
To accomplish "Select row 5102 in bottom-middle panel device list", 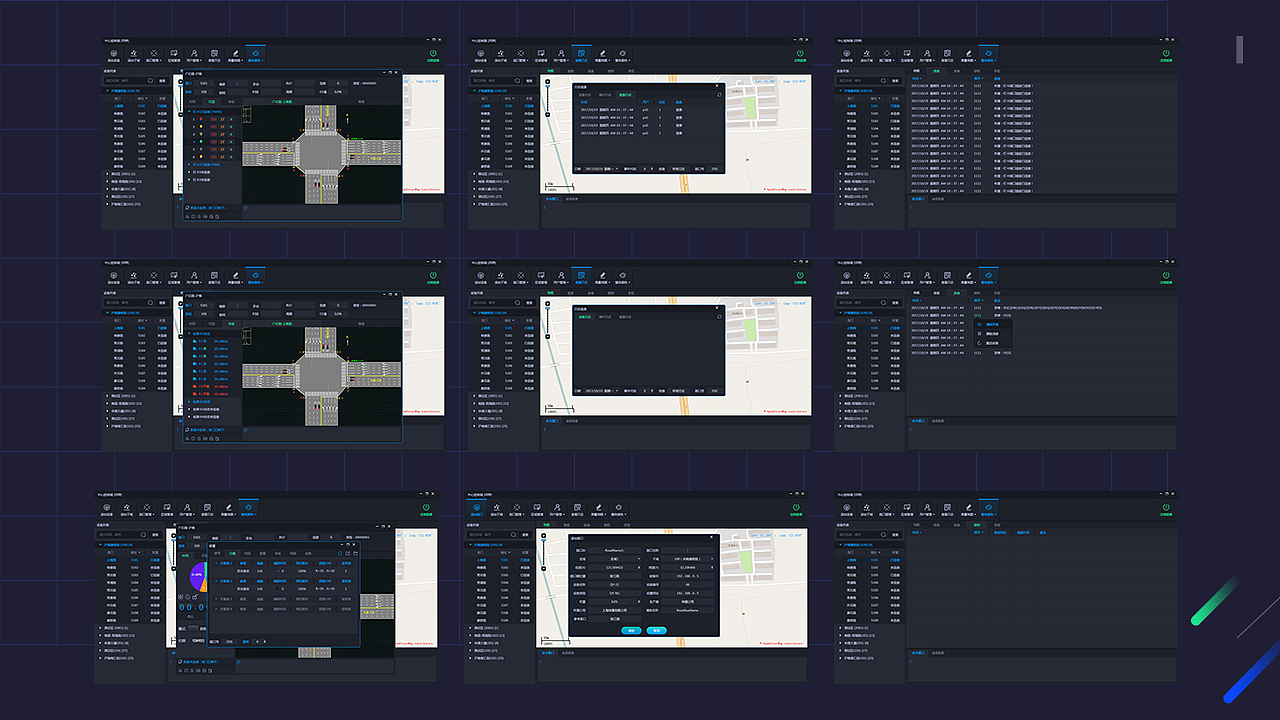I will tap(502, 568).
